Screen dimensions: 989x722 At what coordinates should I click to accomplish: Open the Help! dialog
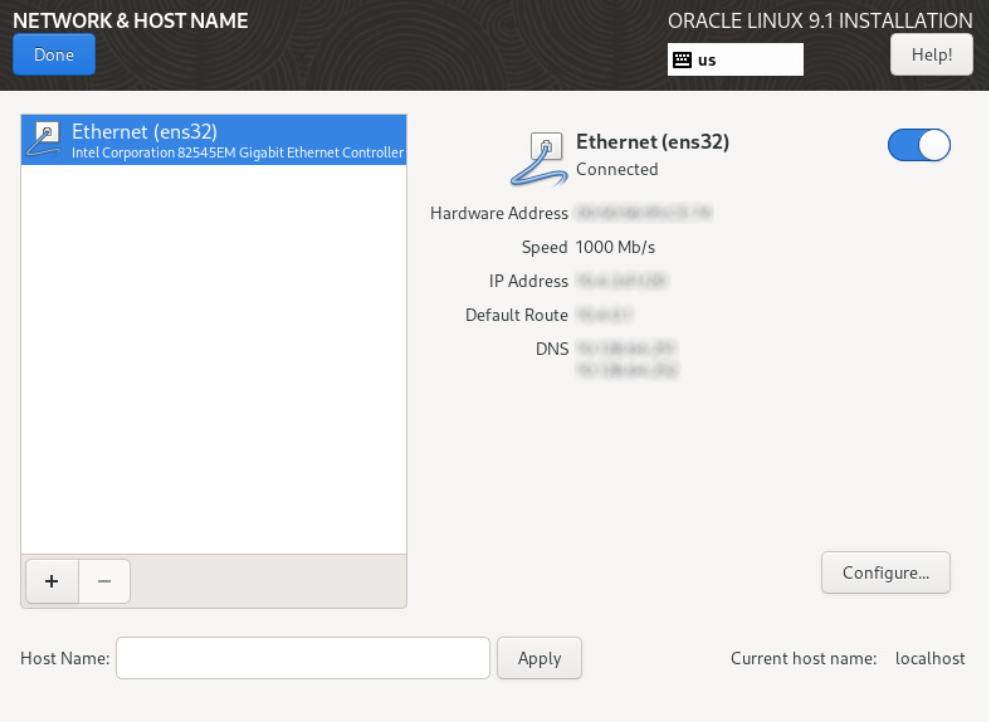coord(931,55)
